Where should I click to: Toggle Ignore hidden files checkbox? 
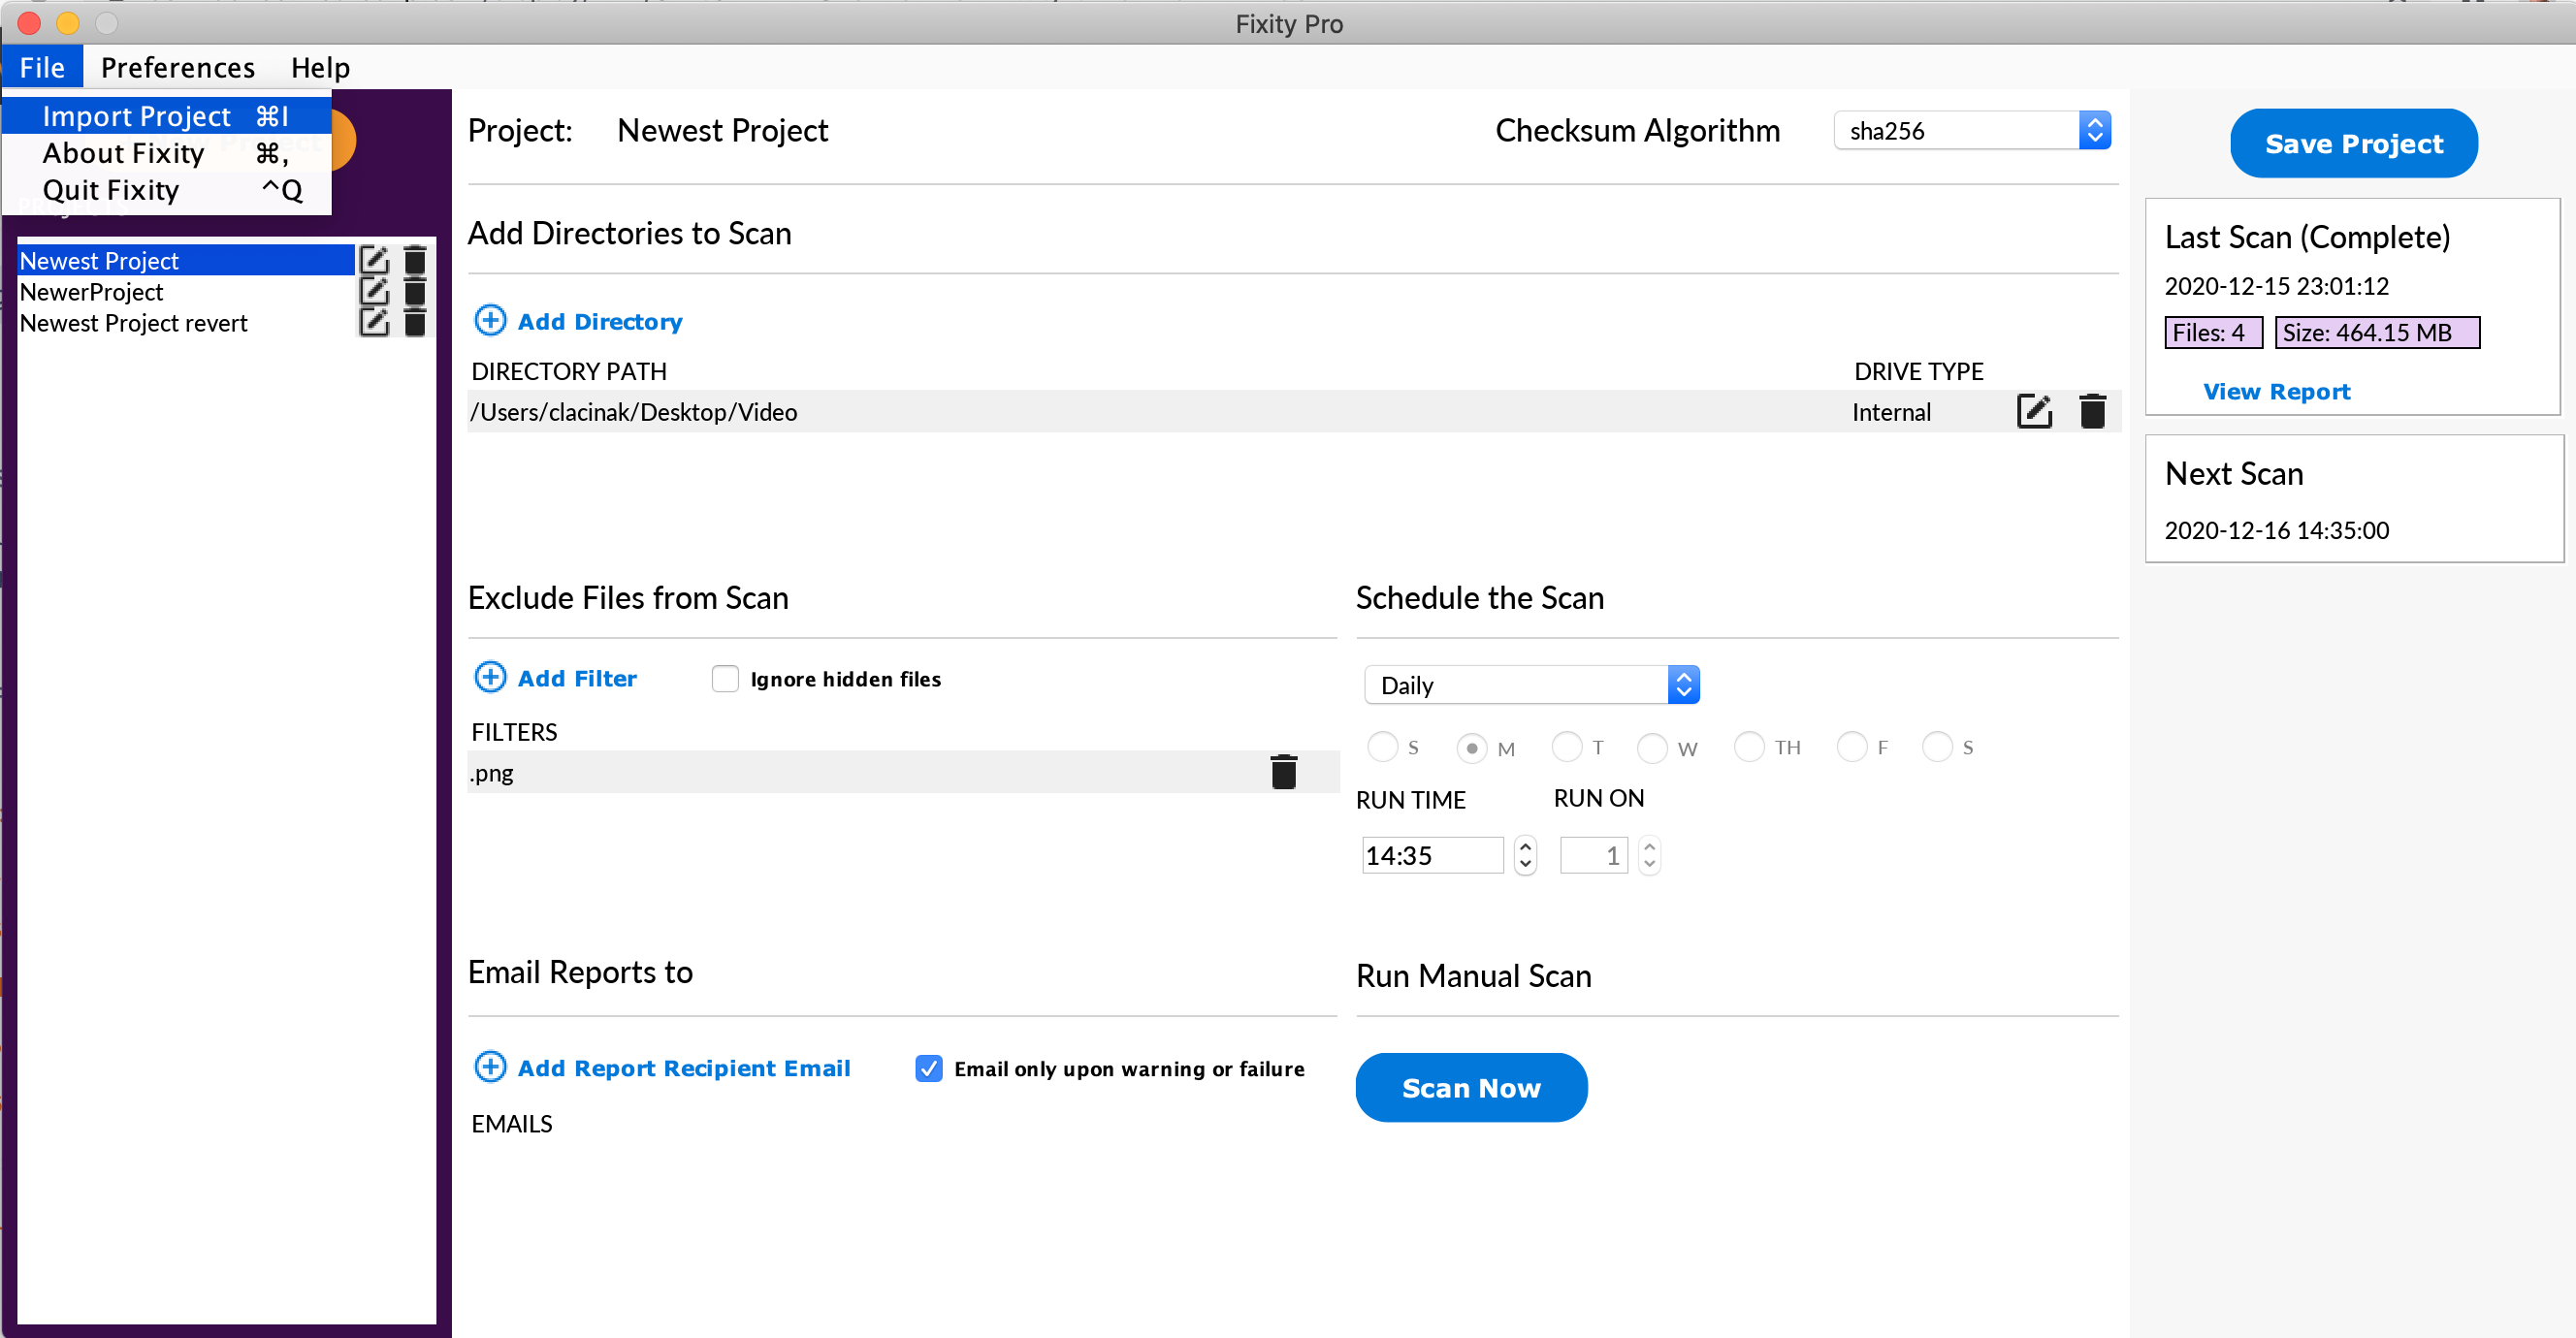point(725,678)
